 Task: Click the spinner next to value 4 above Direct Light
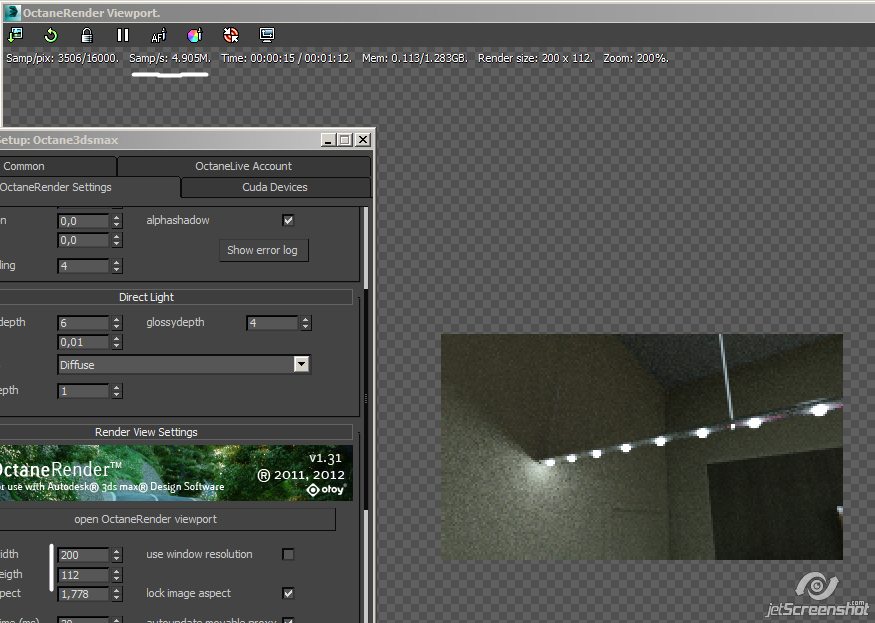point(116,266)
